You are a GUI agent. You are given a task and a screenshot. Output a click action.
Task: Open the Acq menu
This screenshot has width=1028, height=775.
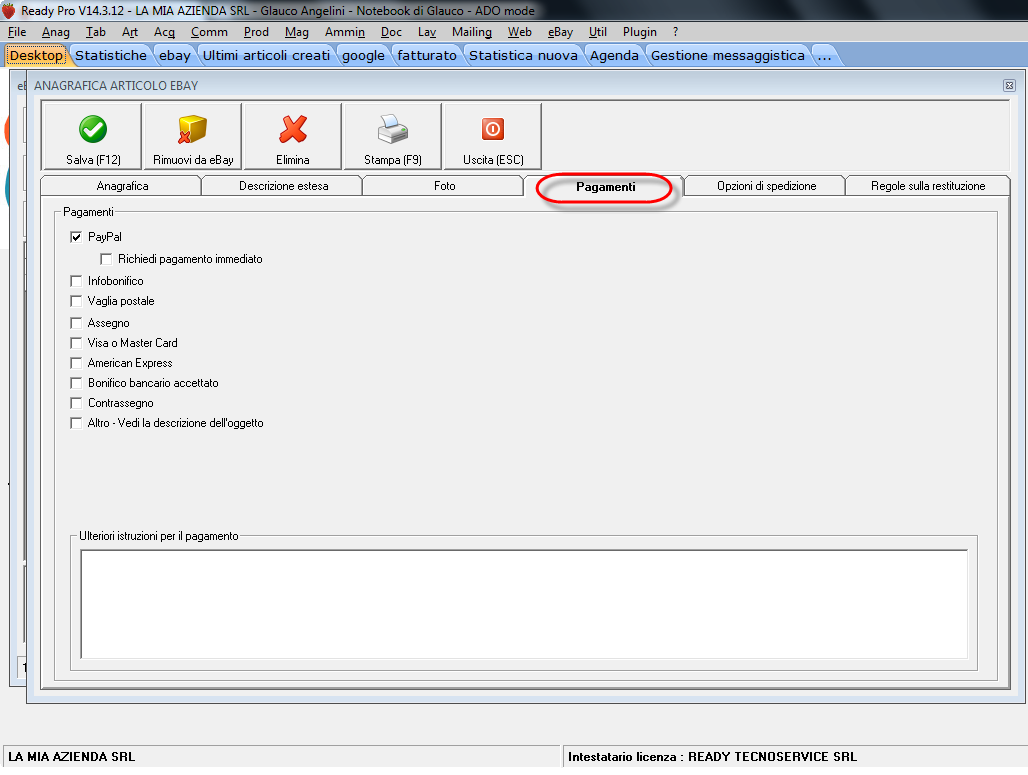click(x=165, y=32)
